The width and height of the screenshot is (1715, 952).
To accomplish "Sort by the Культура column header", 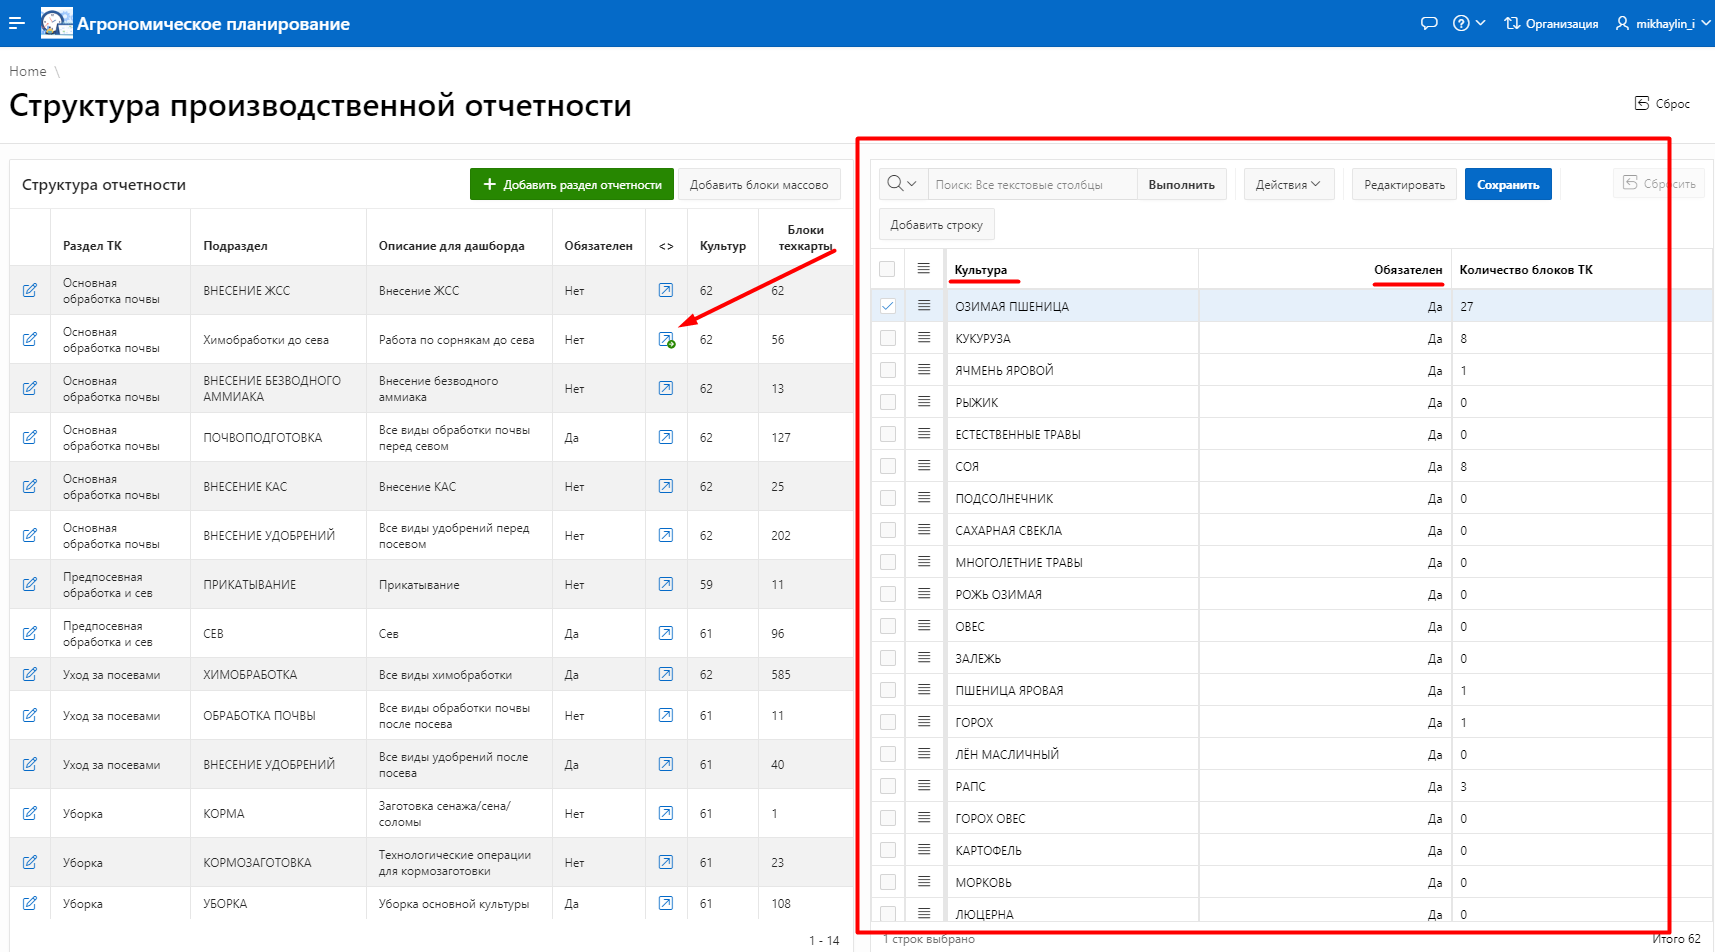I will [981, 270].
